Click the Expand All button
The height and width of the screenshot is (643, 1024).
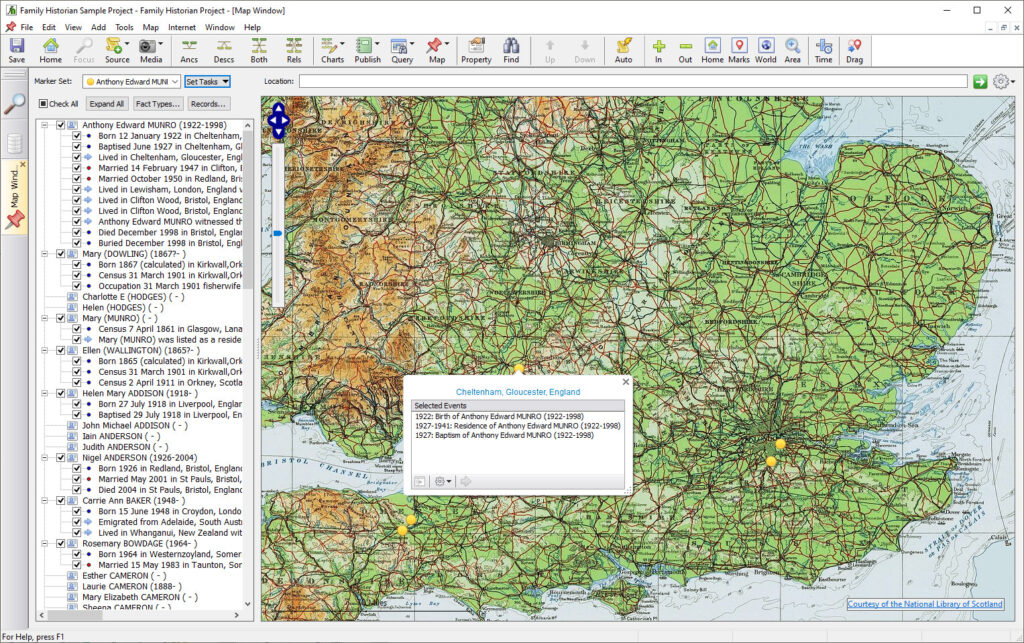[106, 104]
